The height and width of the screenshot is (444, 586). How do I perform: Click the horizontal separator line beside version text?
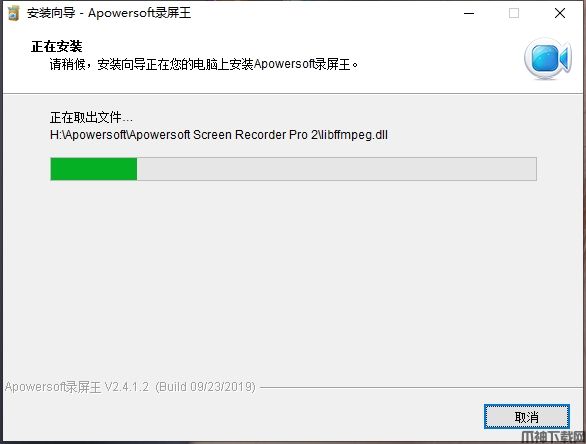point(420,387)
